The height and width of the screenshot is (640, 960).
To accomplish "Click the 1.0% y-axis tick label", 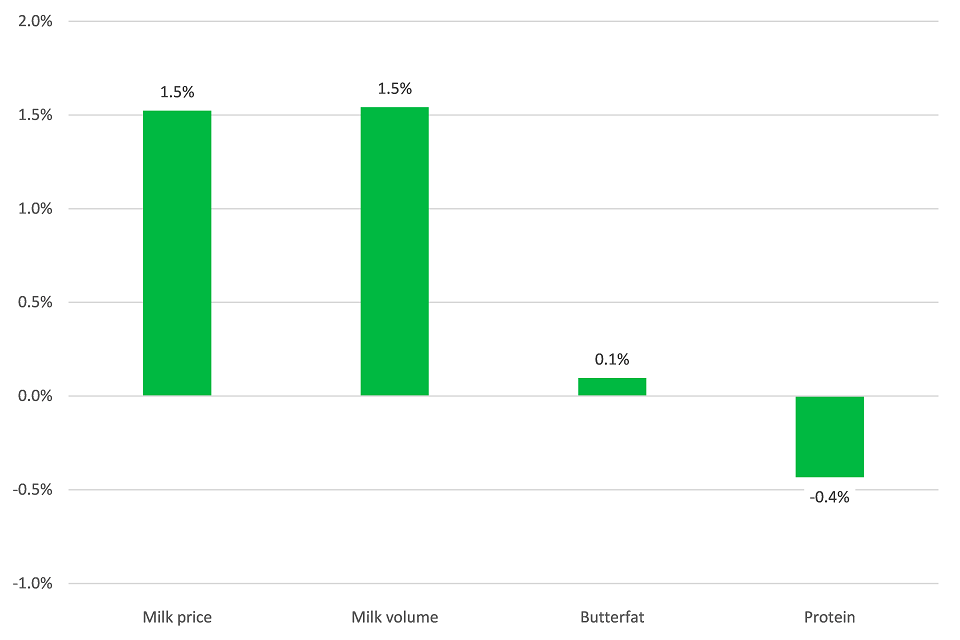I will point(35,209).
